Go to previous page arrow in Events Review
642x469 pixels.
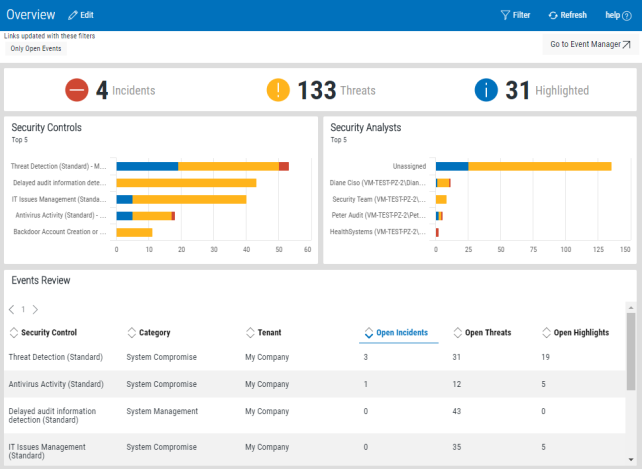(x=11, y=310)
